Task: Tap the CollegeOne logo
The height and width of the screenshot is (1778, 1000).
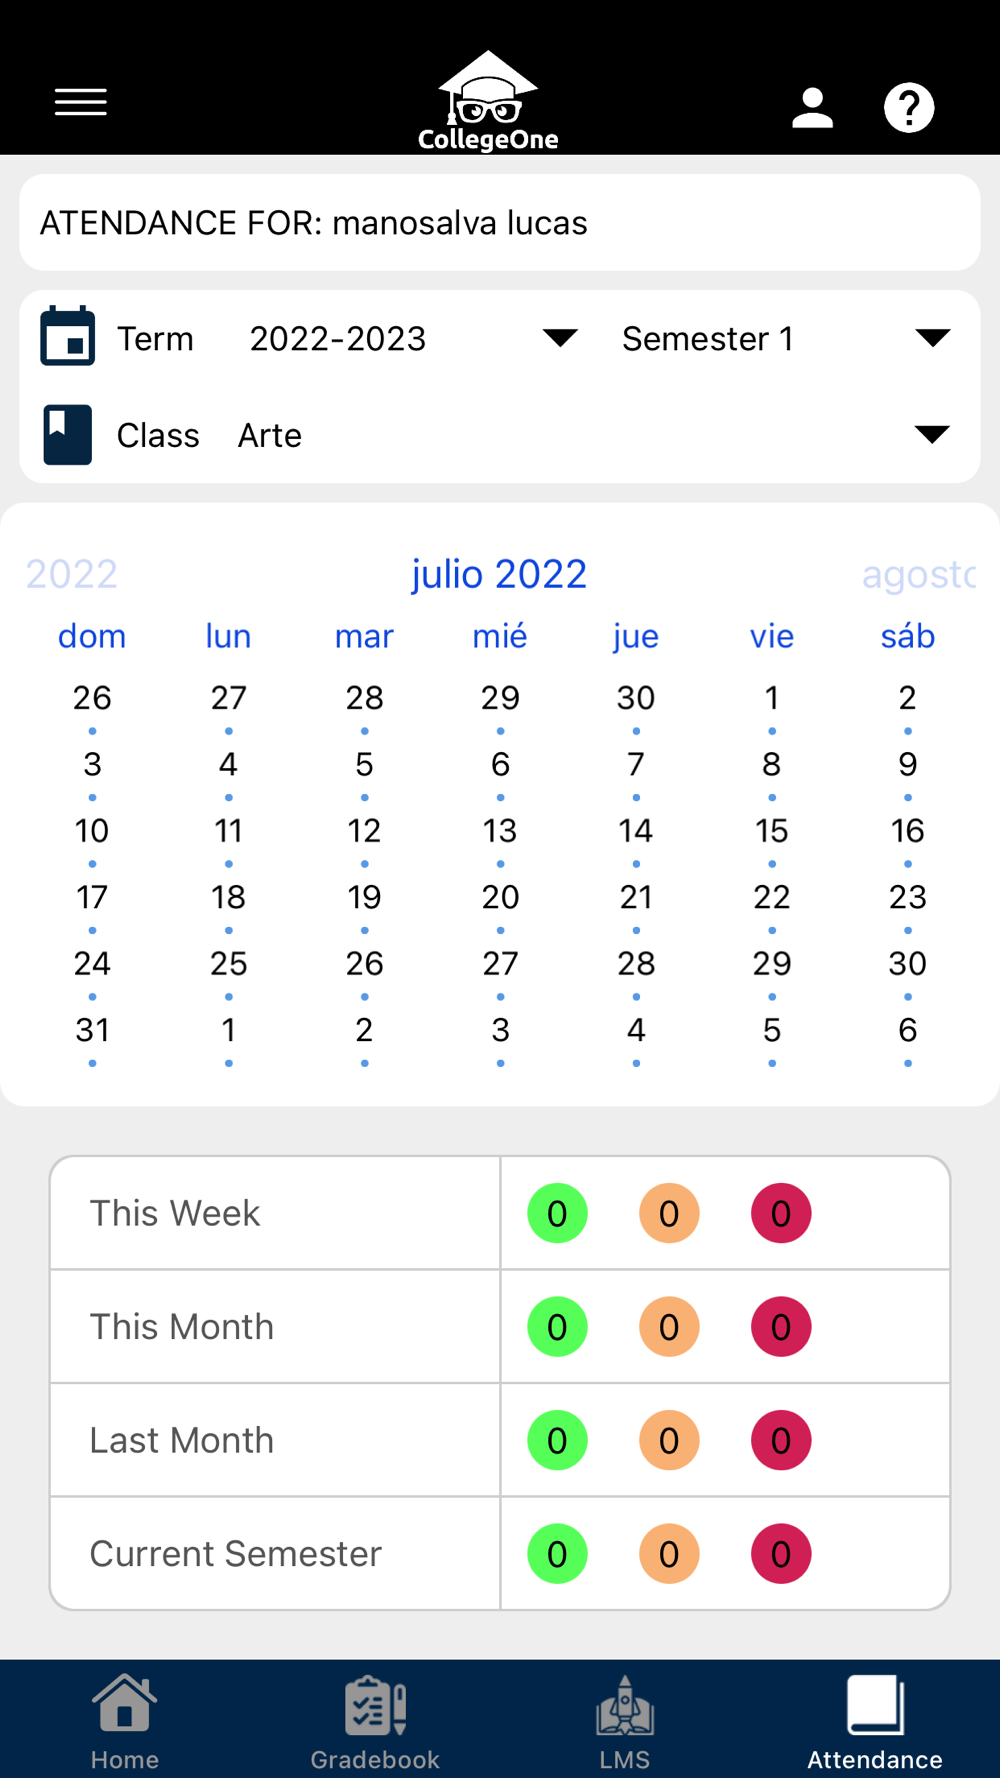Action: tap(488, 102)
